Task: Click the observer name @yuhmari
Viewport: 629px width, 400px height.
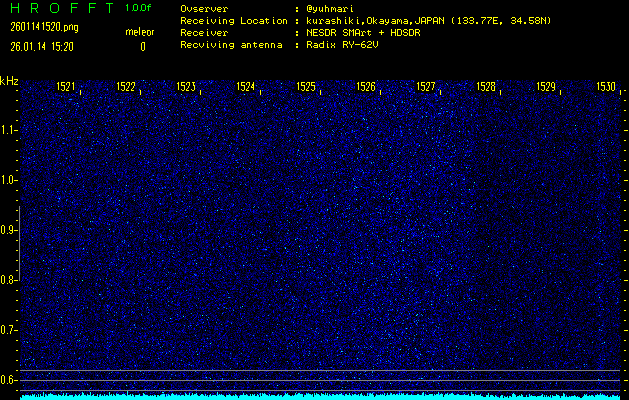Action: click(330, 9)
